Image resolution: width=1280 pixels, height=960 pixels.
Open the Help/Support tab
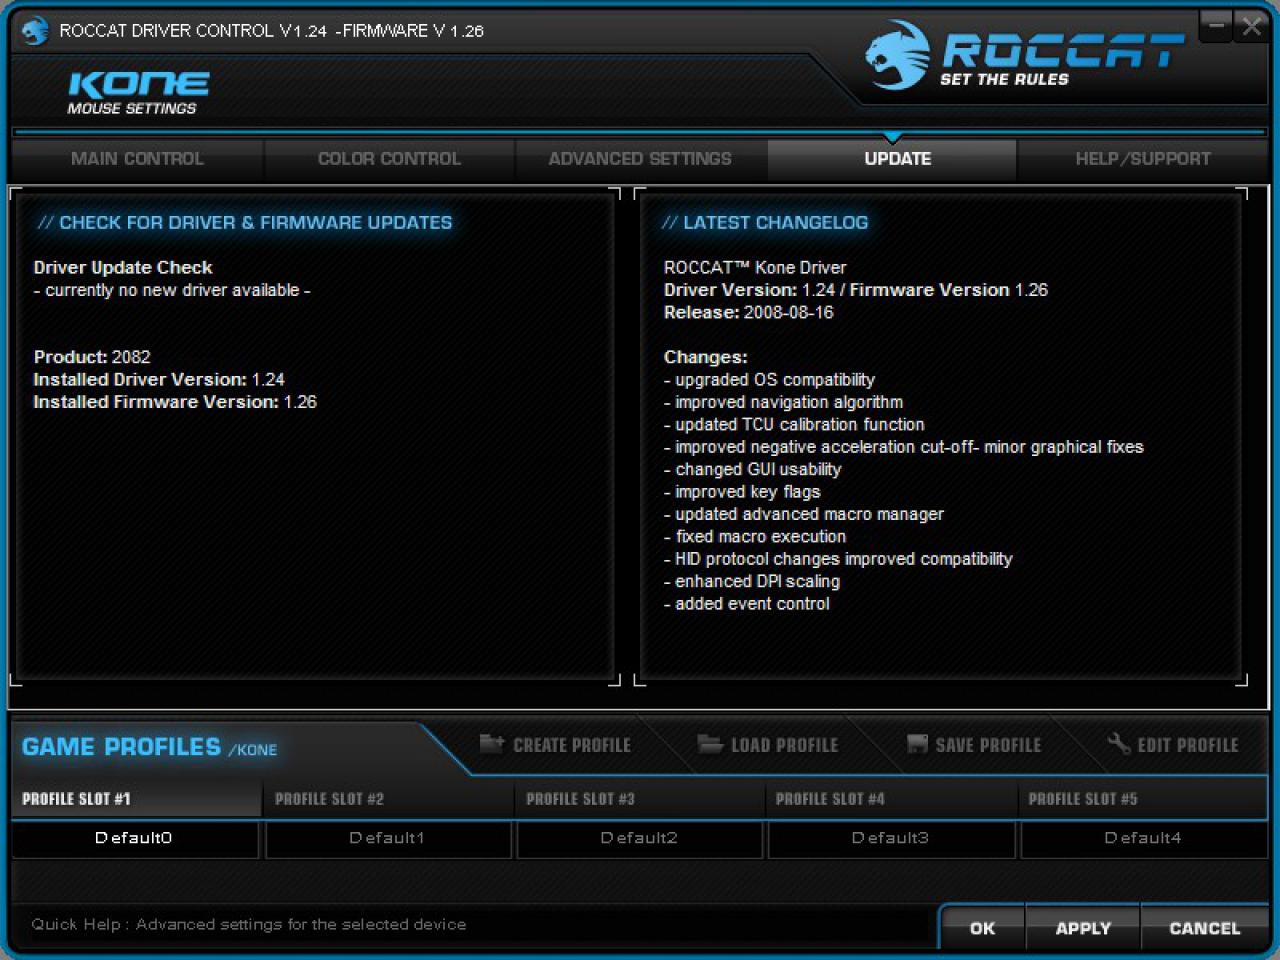[1143, 159]
